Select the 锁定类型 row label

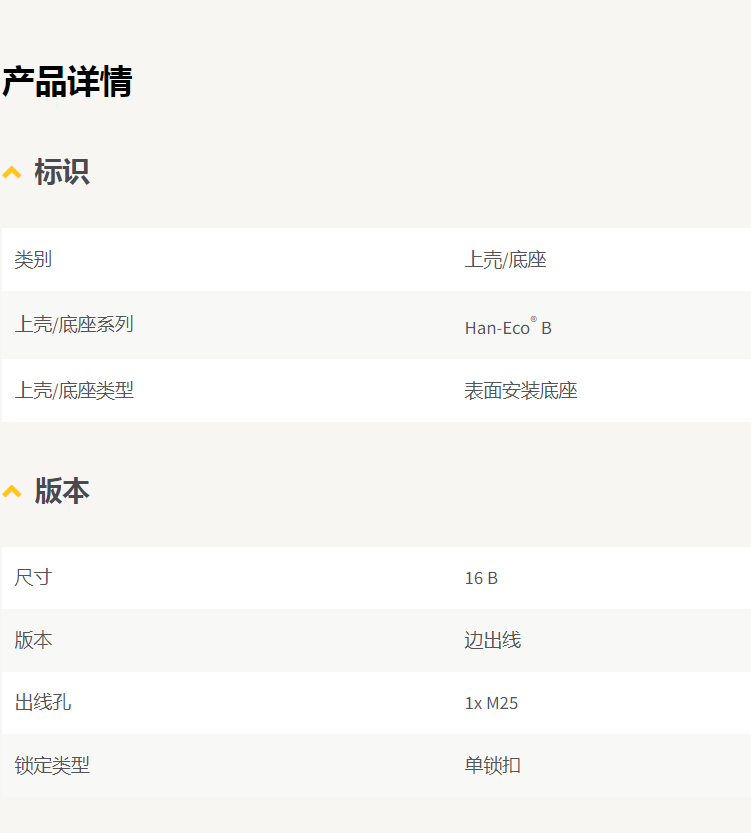(52, 766)
